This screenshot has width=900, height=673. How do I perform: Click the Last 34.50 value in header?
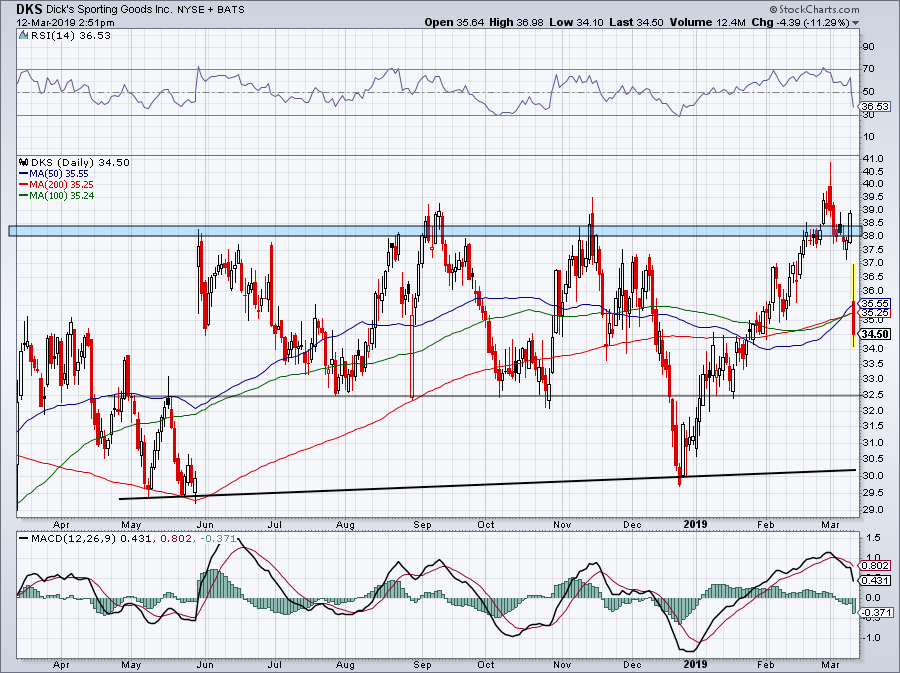(636, 22)
